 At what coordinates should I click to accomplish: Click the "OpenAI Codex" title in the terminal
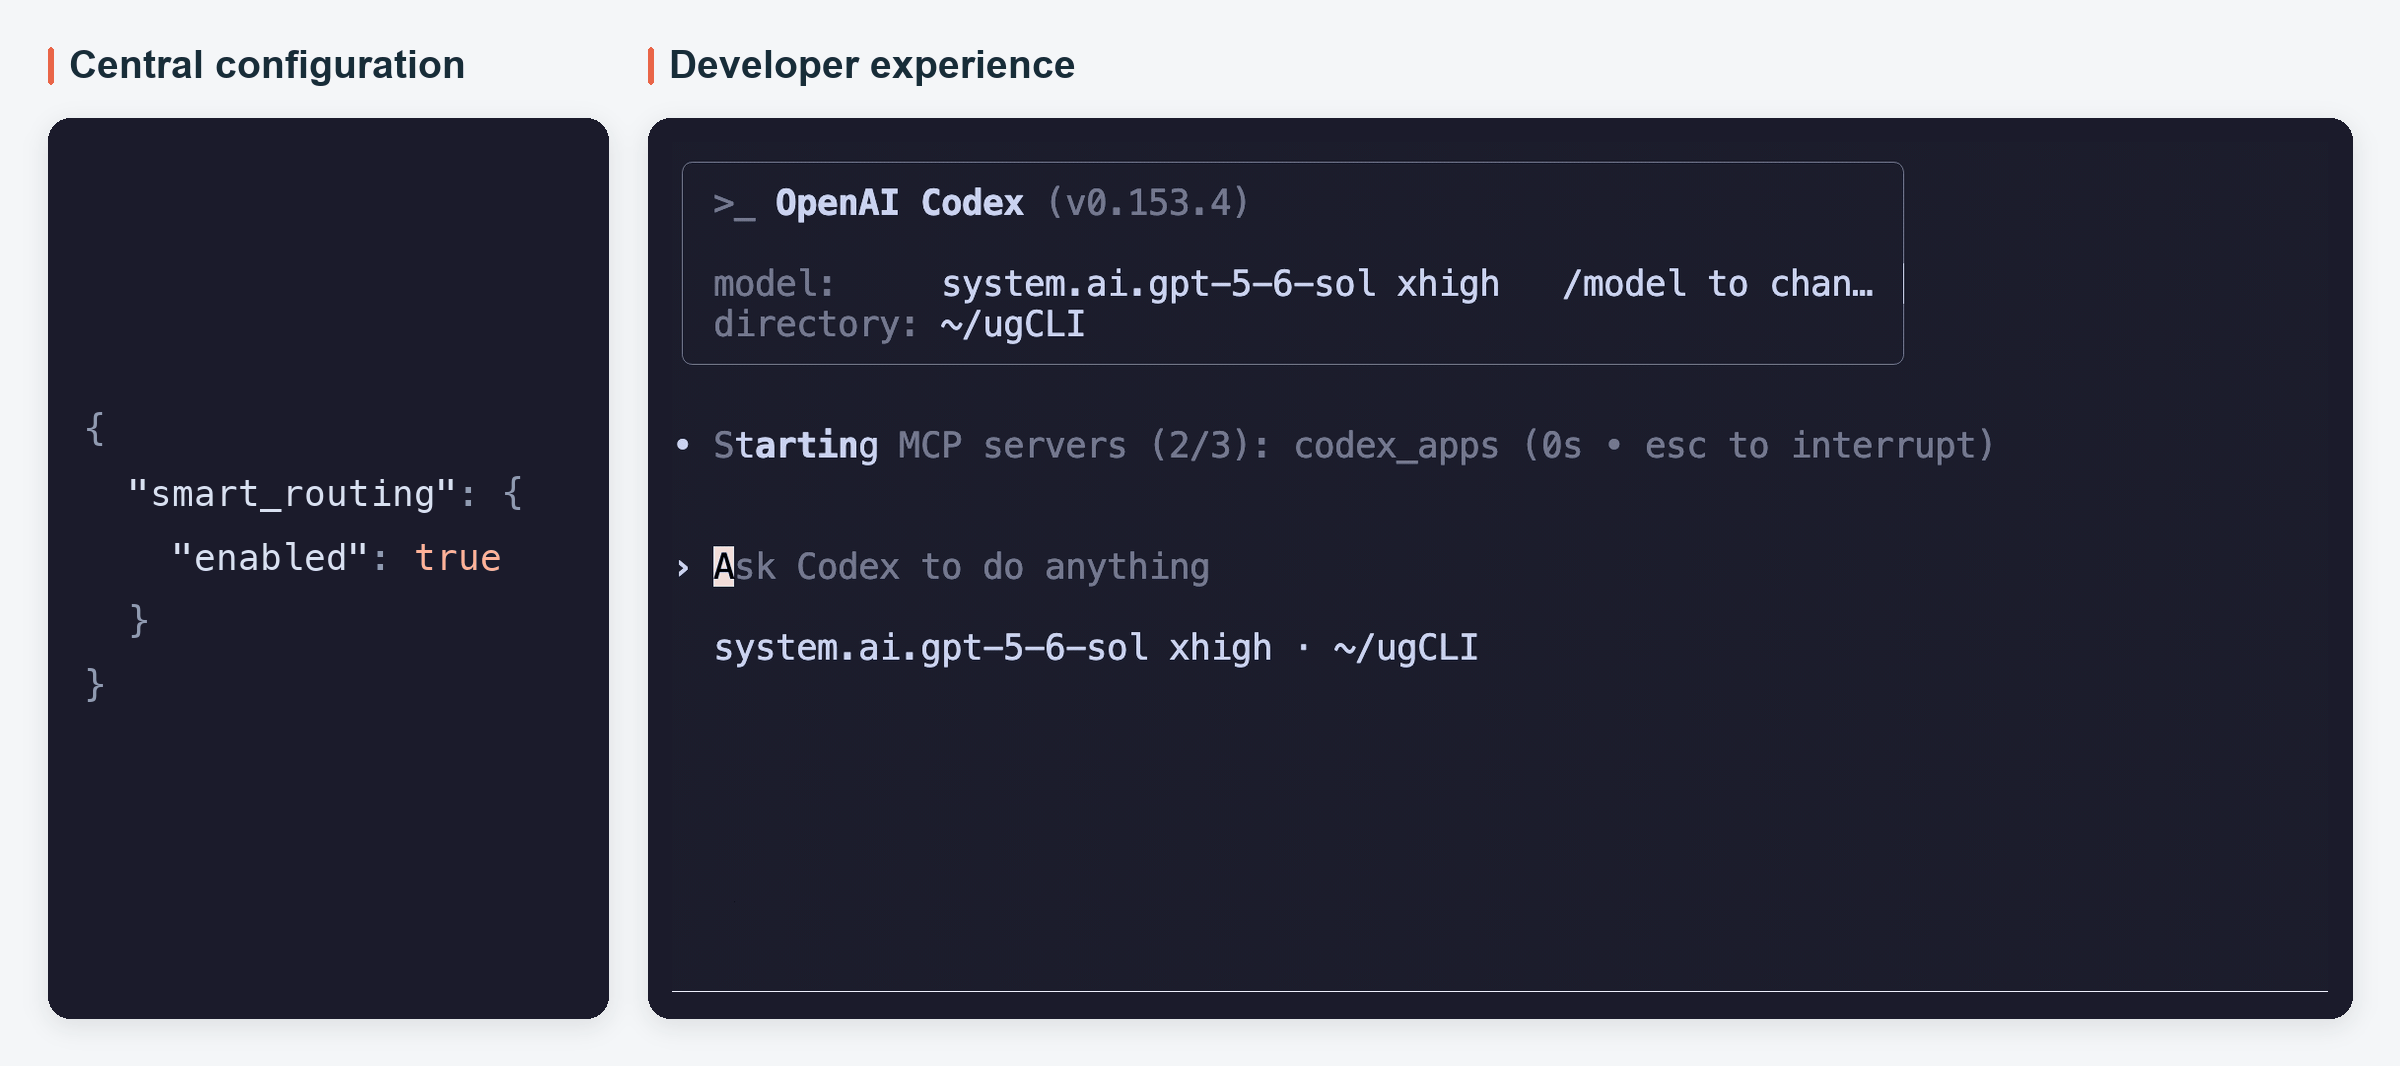tap(899, 203)
